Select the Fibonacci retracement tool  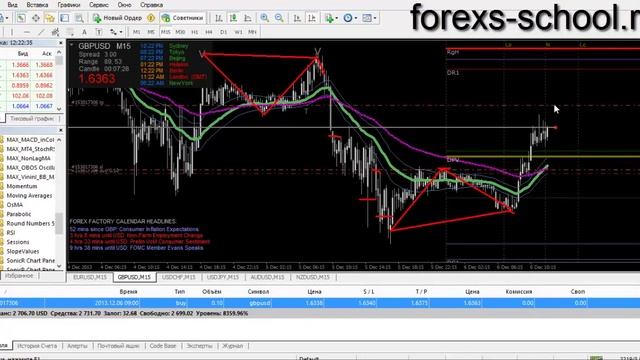(70, 32)
